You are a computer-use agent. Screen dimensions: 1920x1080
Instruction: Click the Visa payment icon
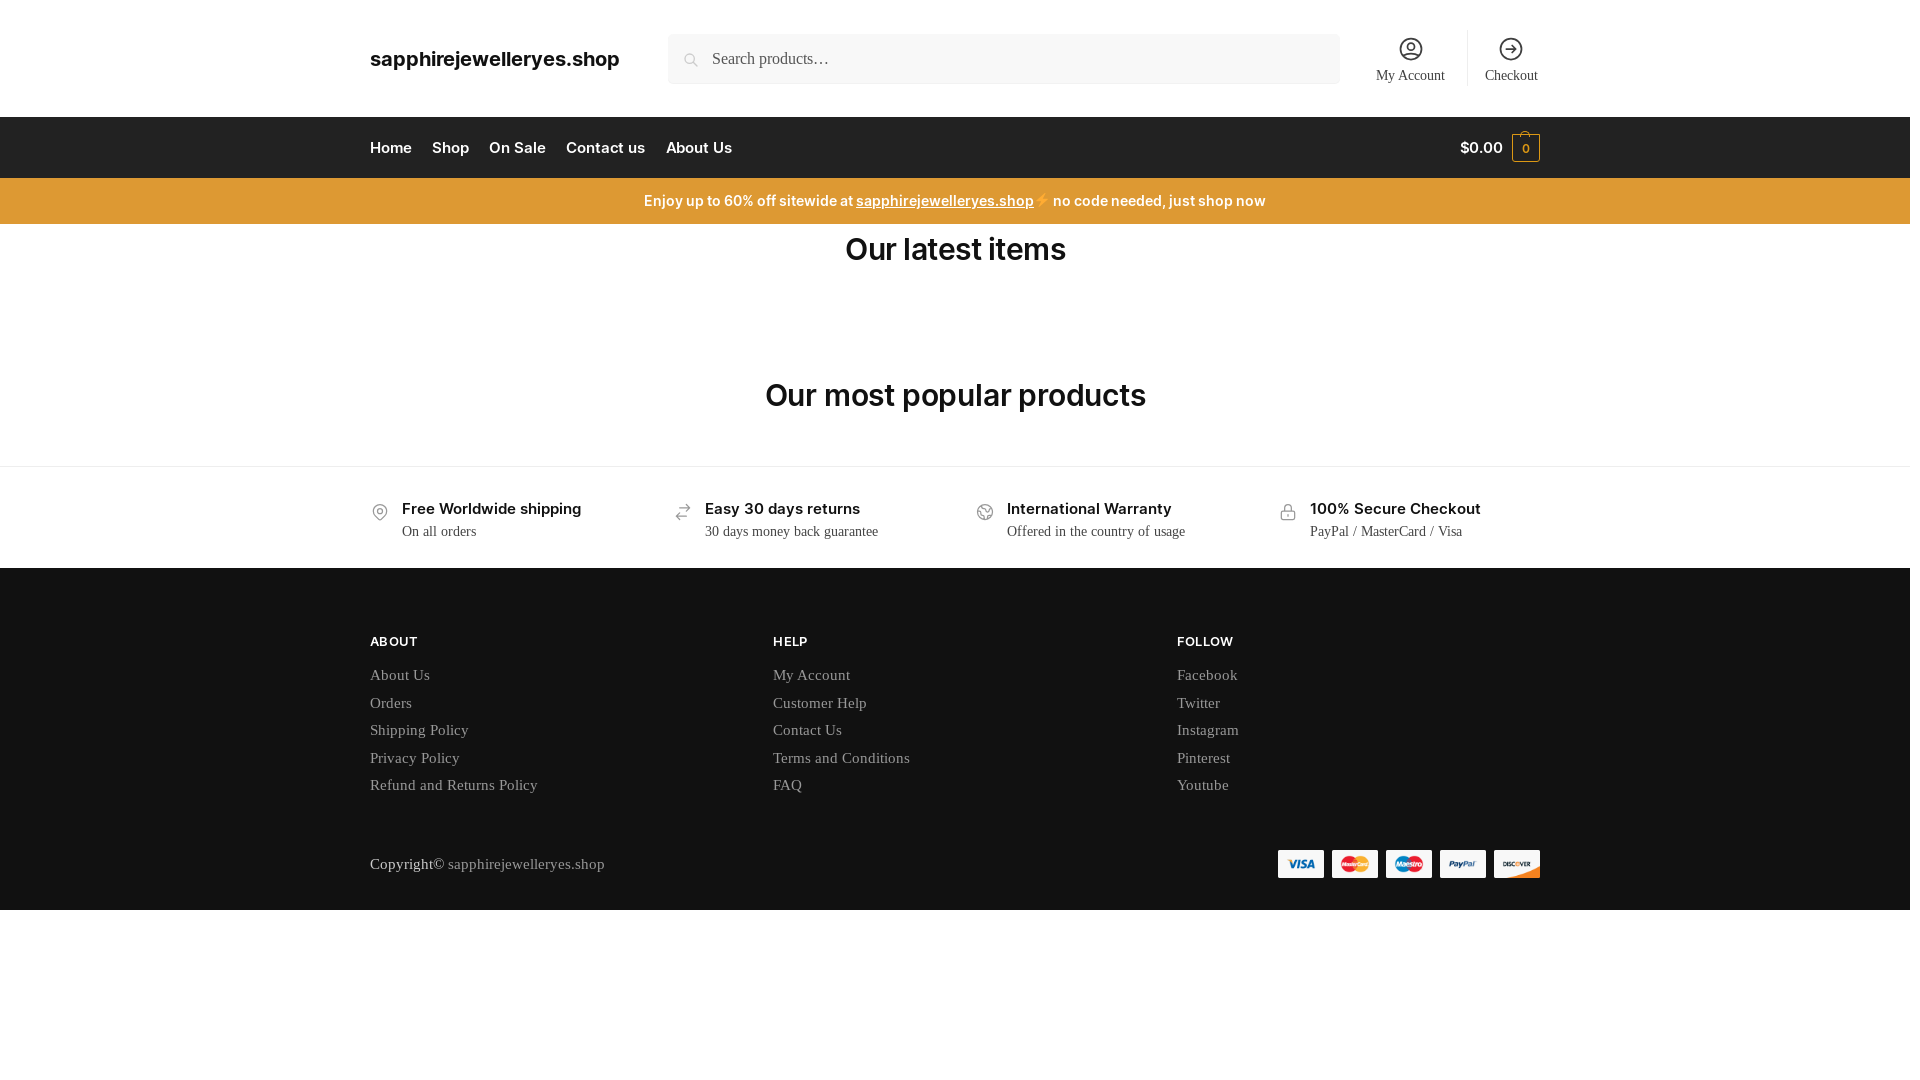click(1301, 864)
